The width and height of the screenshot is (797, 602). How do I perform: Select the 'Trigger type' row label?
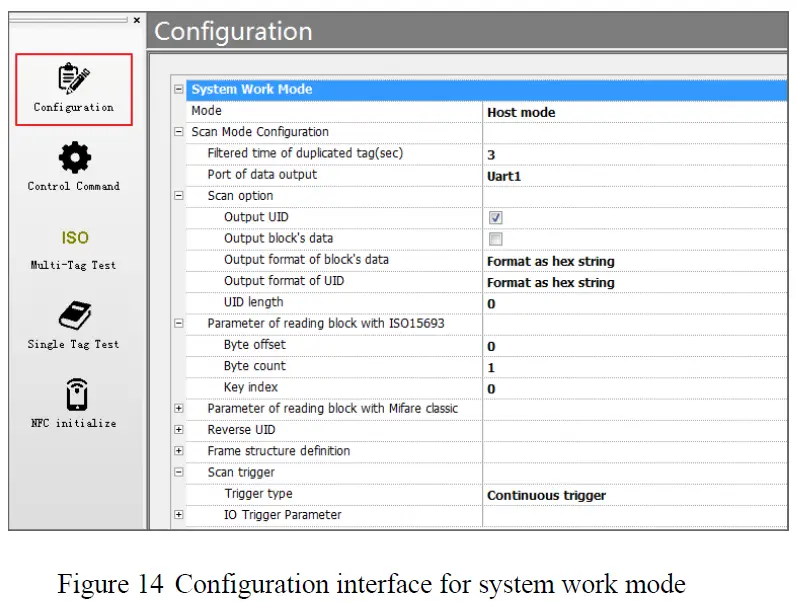259,494
